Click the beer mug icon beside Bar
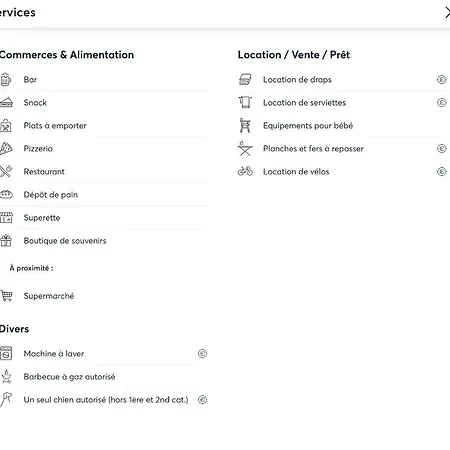This screenshot has width=450, height=450. pyautogui.click(x=5, y=80)
